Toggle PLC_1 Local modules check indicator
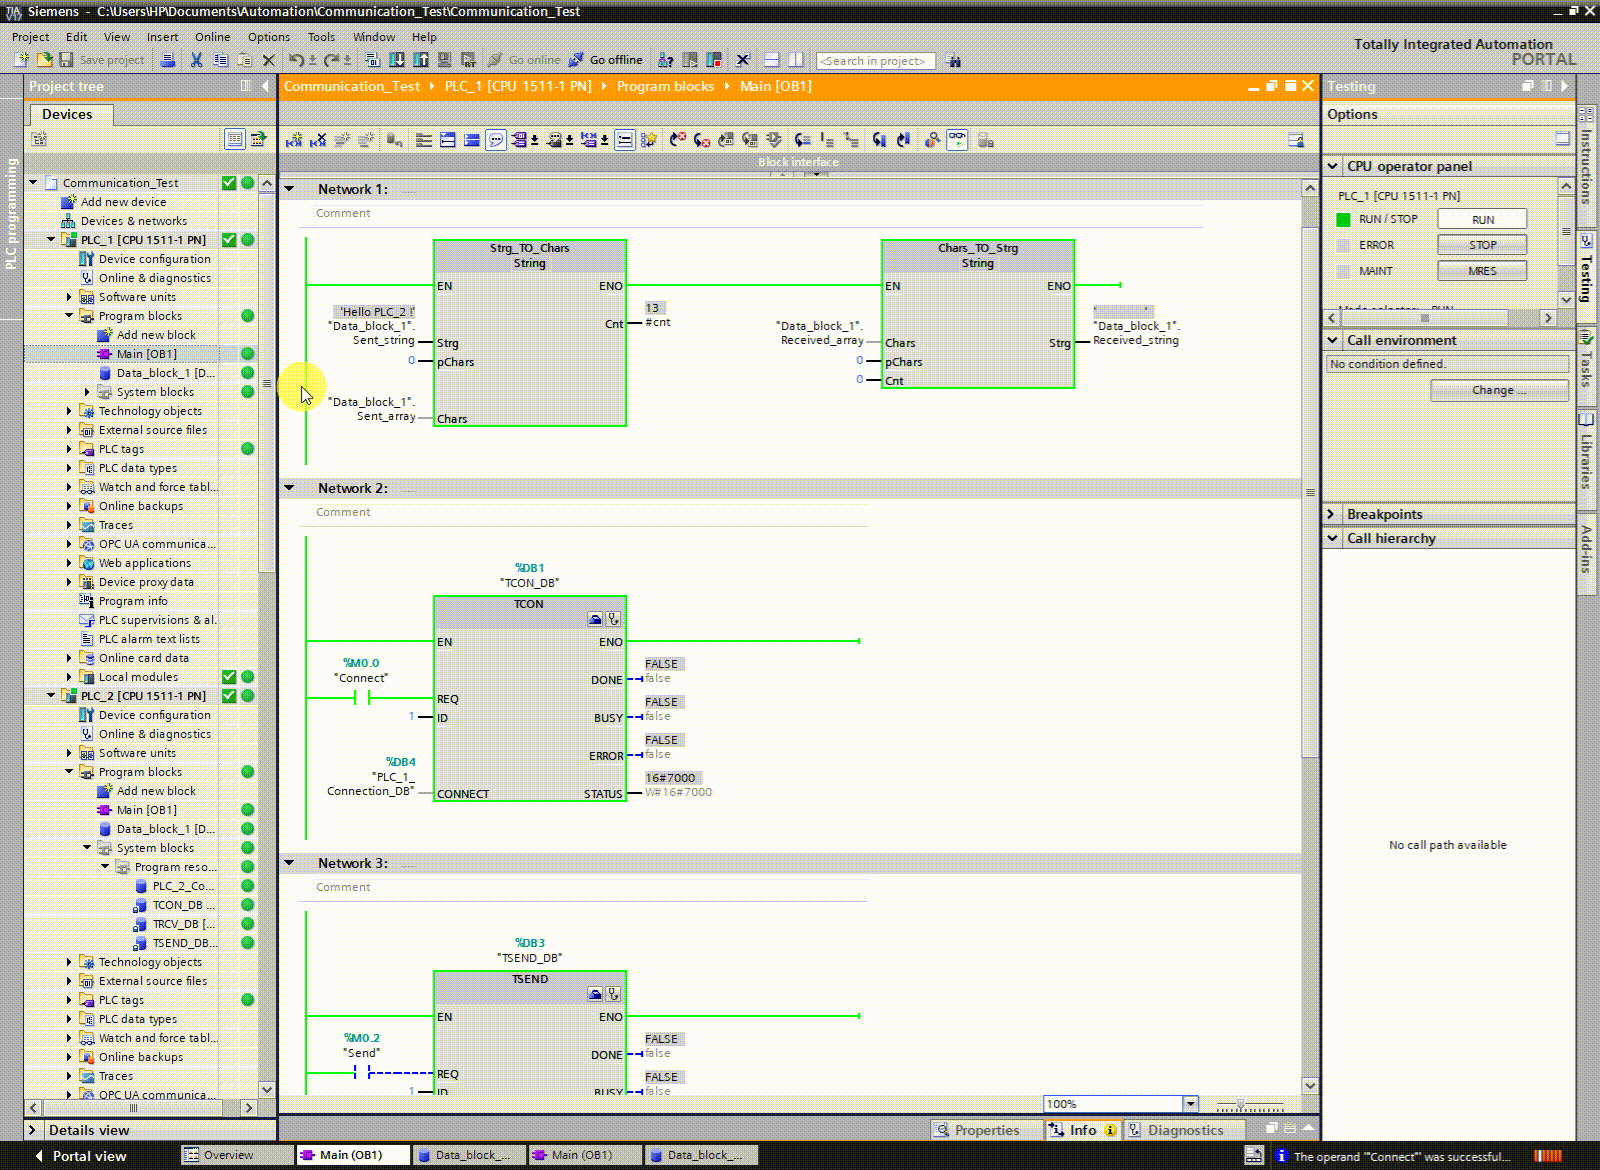Image resolution: width=1600 pixels, height=1170 pixels. tap(229, 676)
